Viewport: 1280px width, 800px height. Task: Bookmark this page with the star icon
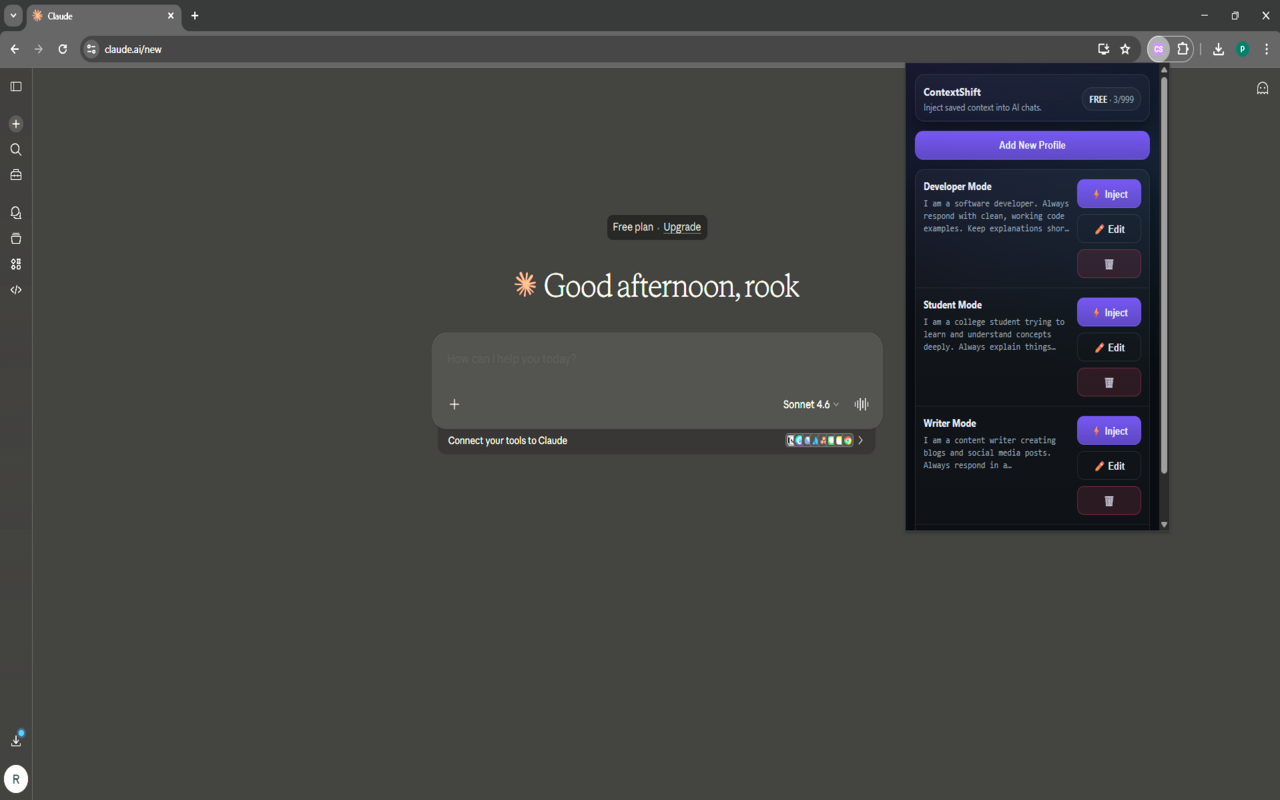pos(1125,49)
